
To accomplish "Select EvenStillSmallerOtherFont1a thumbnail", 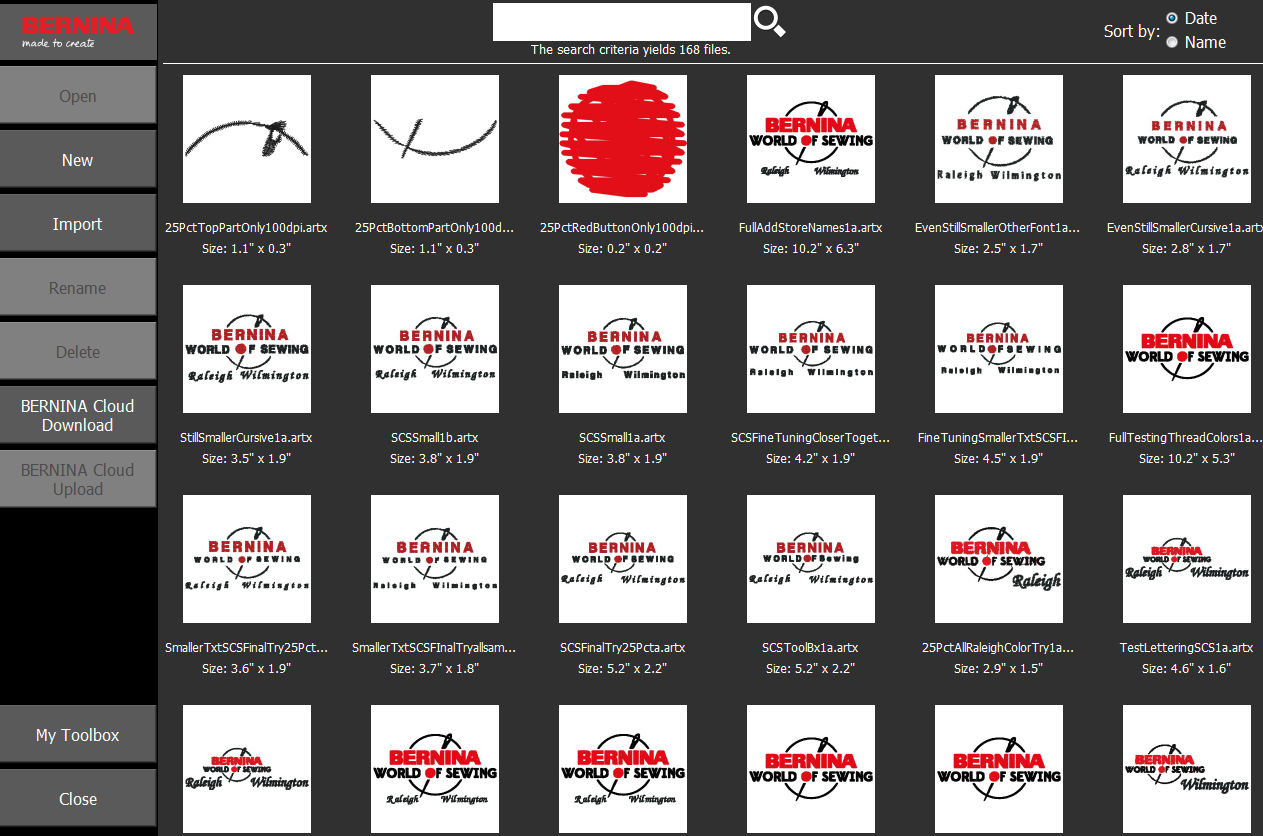I will (x=999, y=139).
